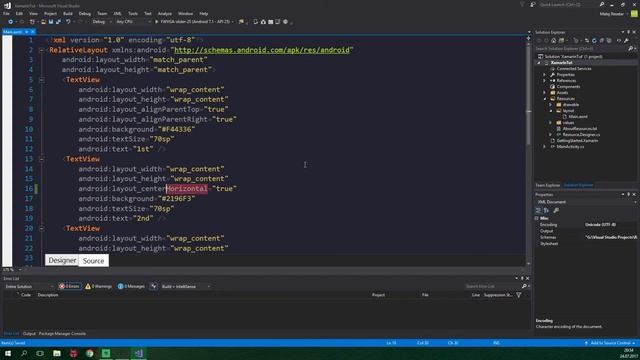Click the Navigate Backward arrow icon

11,22
